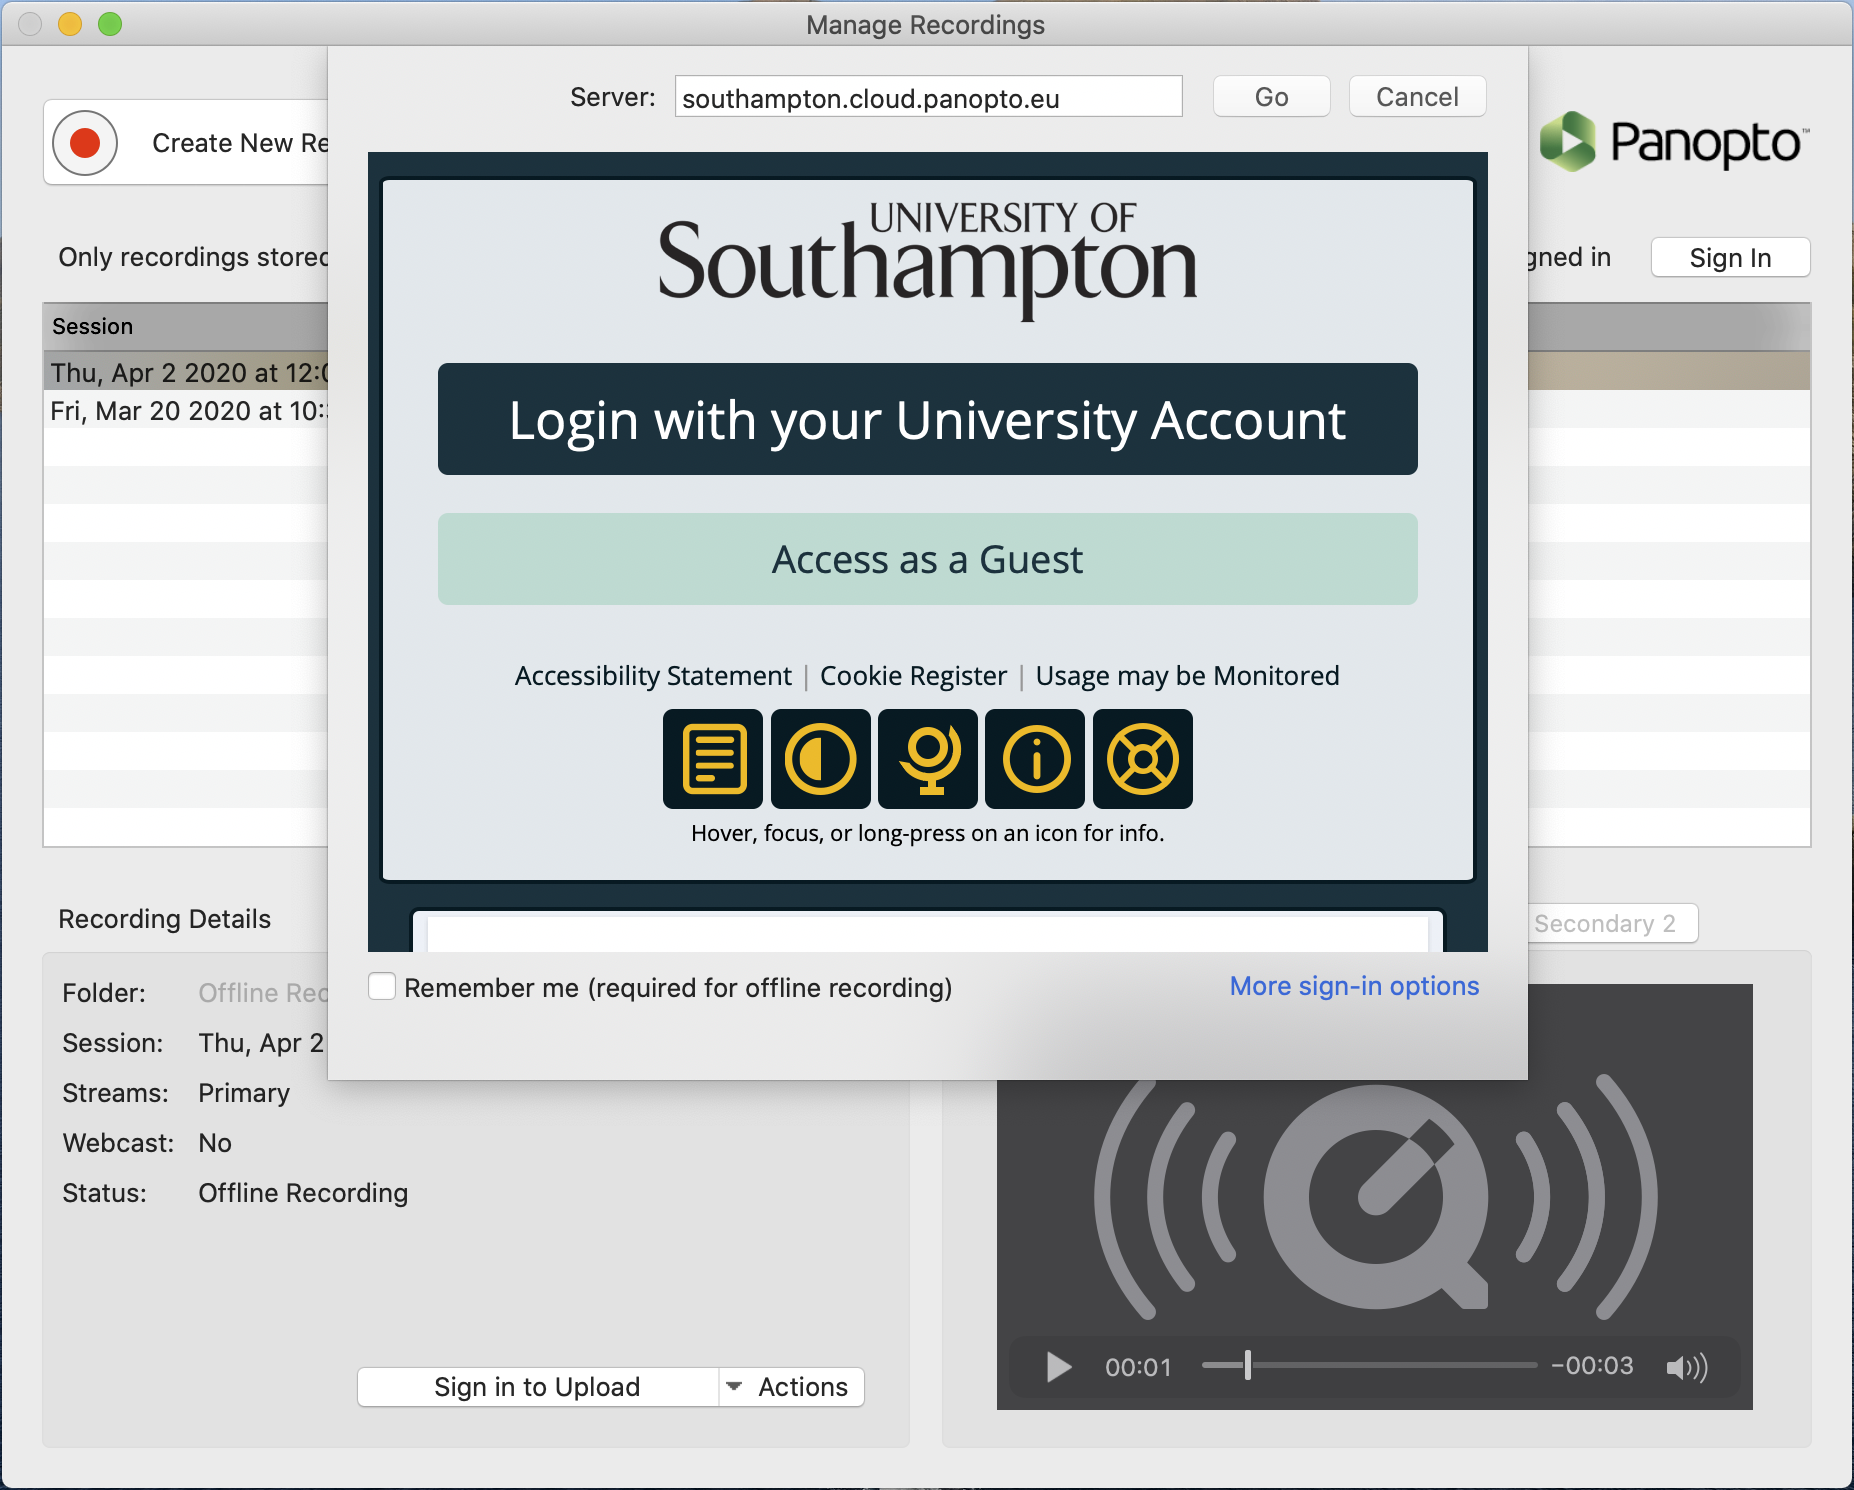Open the Actions dropdown menu

pyautogui.click(x=792, y=1387)
